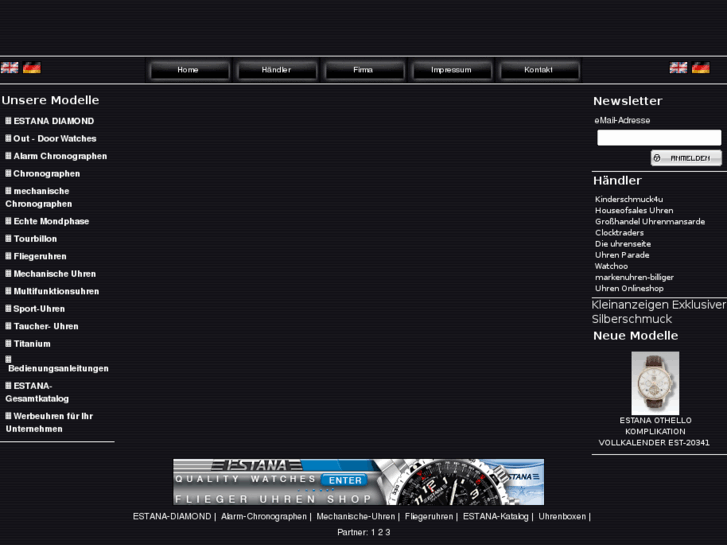Open Chronographen category in sidebar
Viewport: 727px width, 545px height.
point(47,174)
